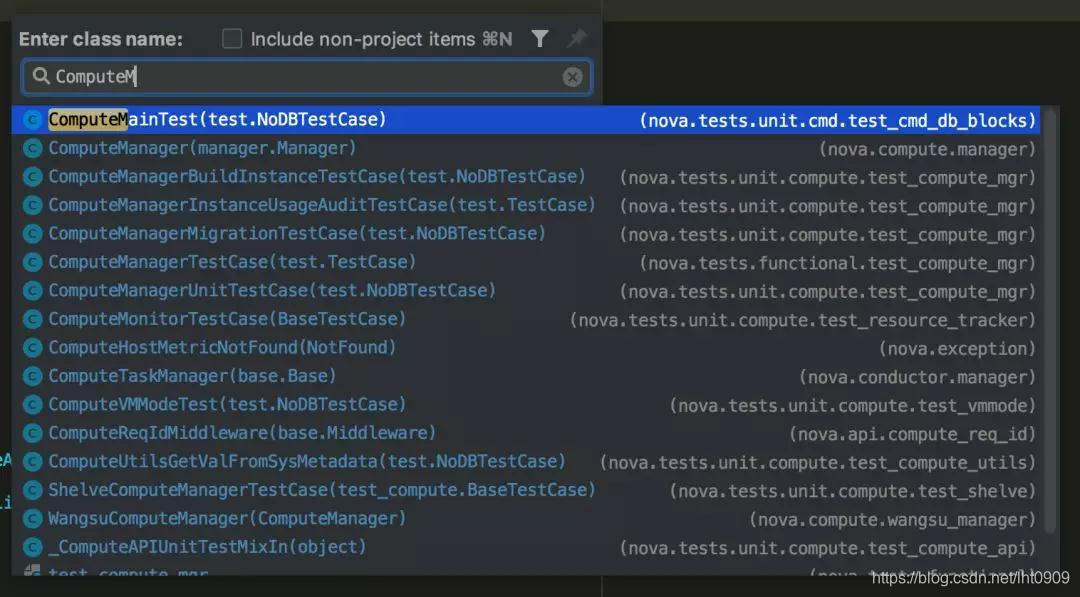Open ComputeReqIdMiddleware class
The image size is (1080, 597).
[526, 433]
